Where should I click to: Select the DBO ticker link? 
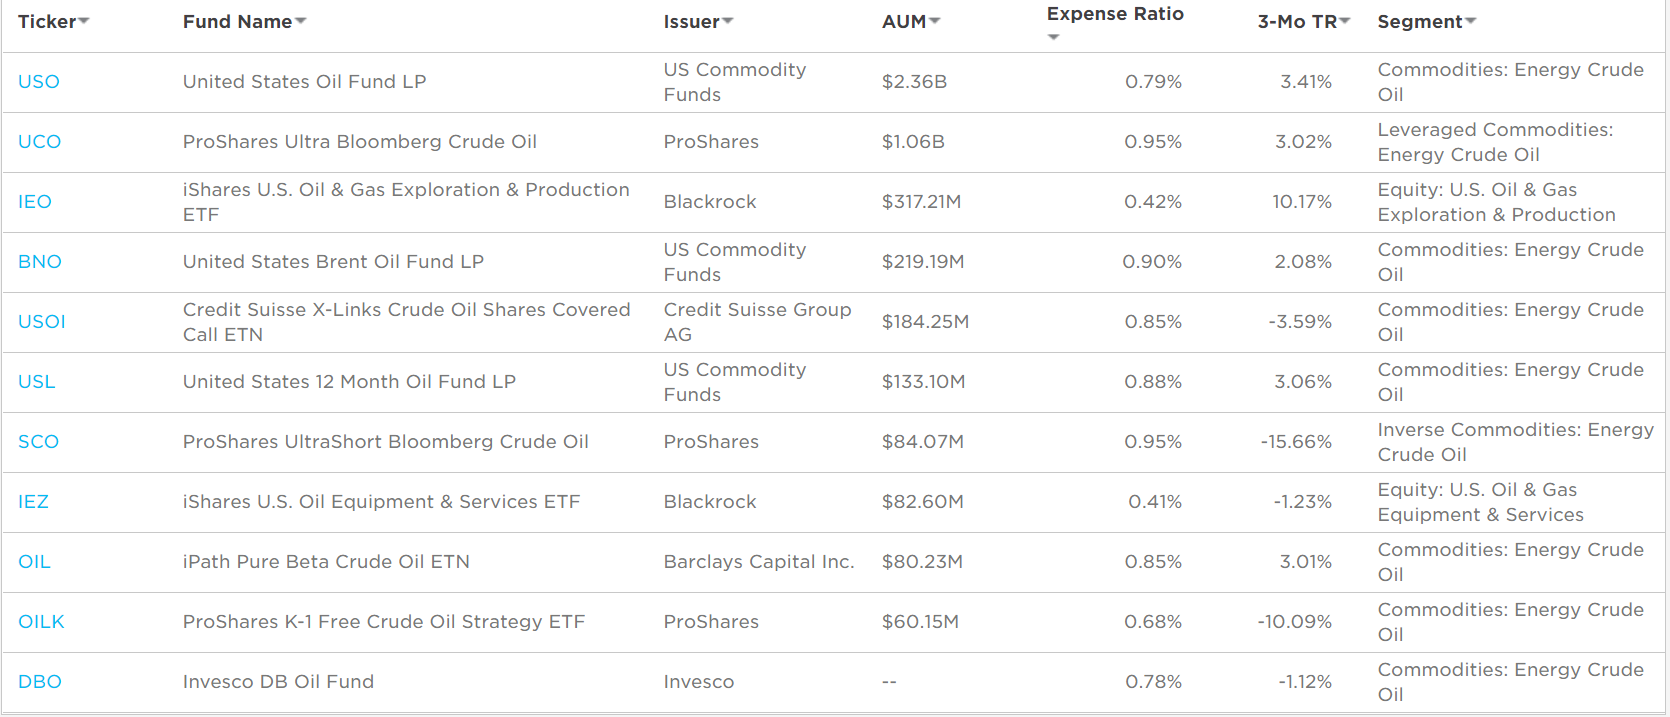pyautogui.click(x=40, y=682)
